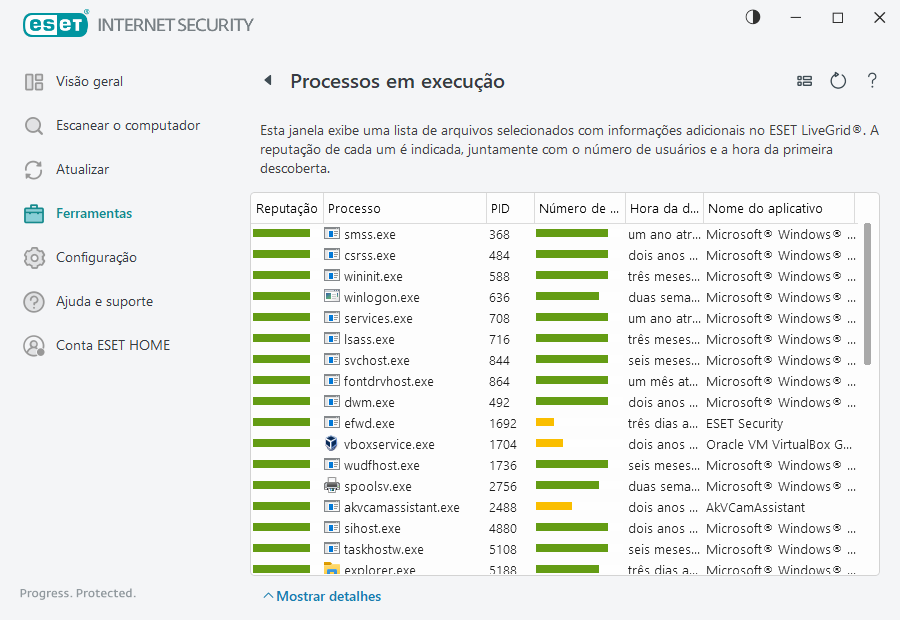Viewport: 900px width, 620px height.
Task: Click the process list vertical scrollbar
Action: point(867,293)
